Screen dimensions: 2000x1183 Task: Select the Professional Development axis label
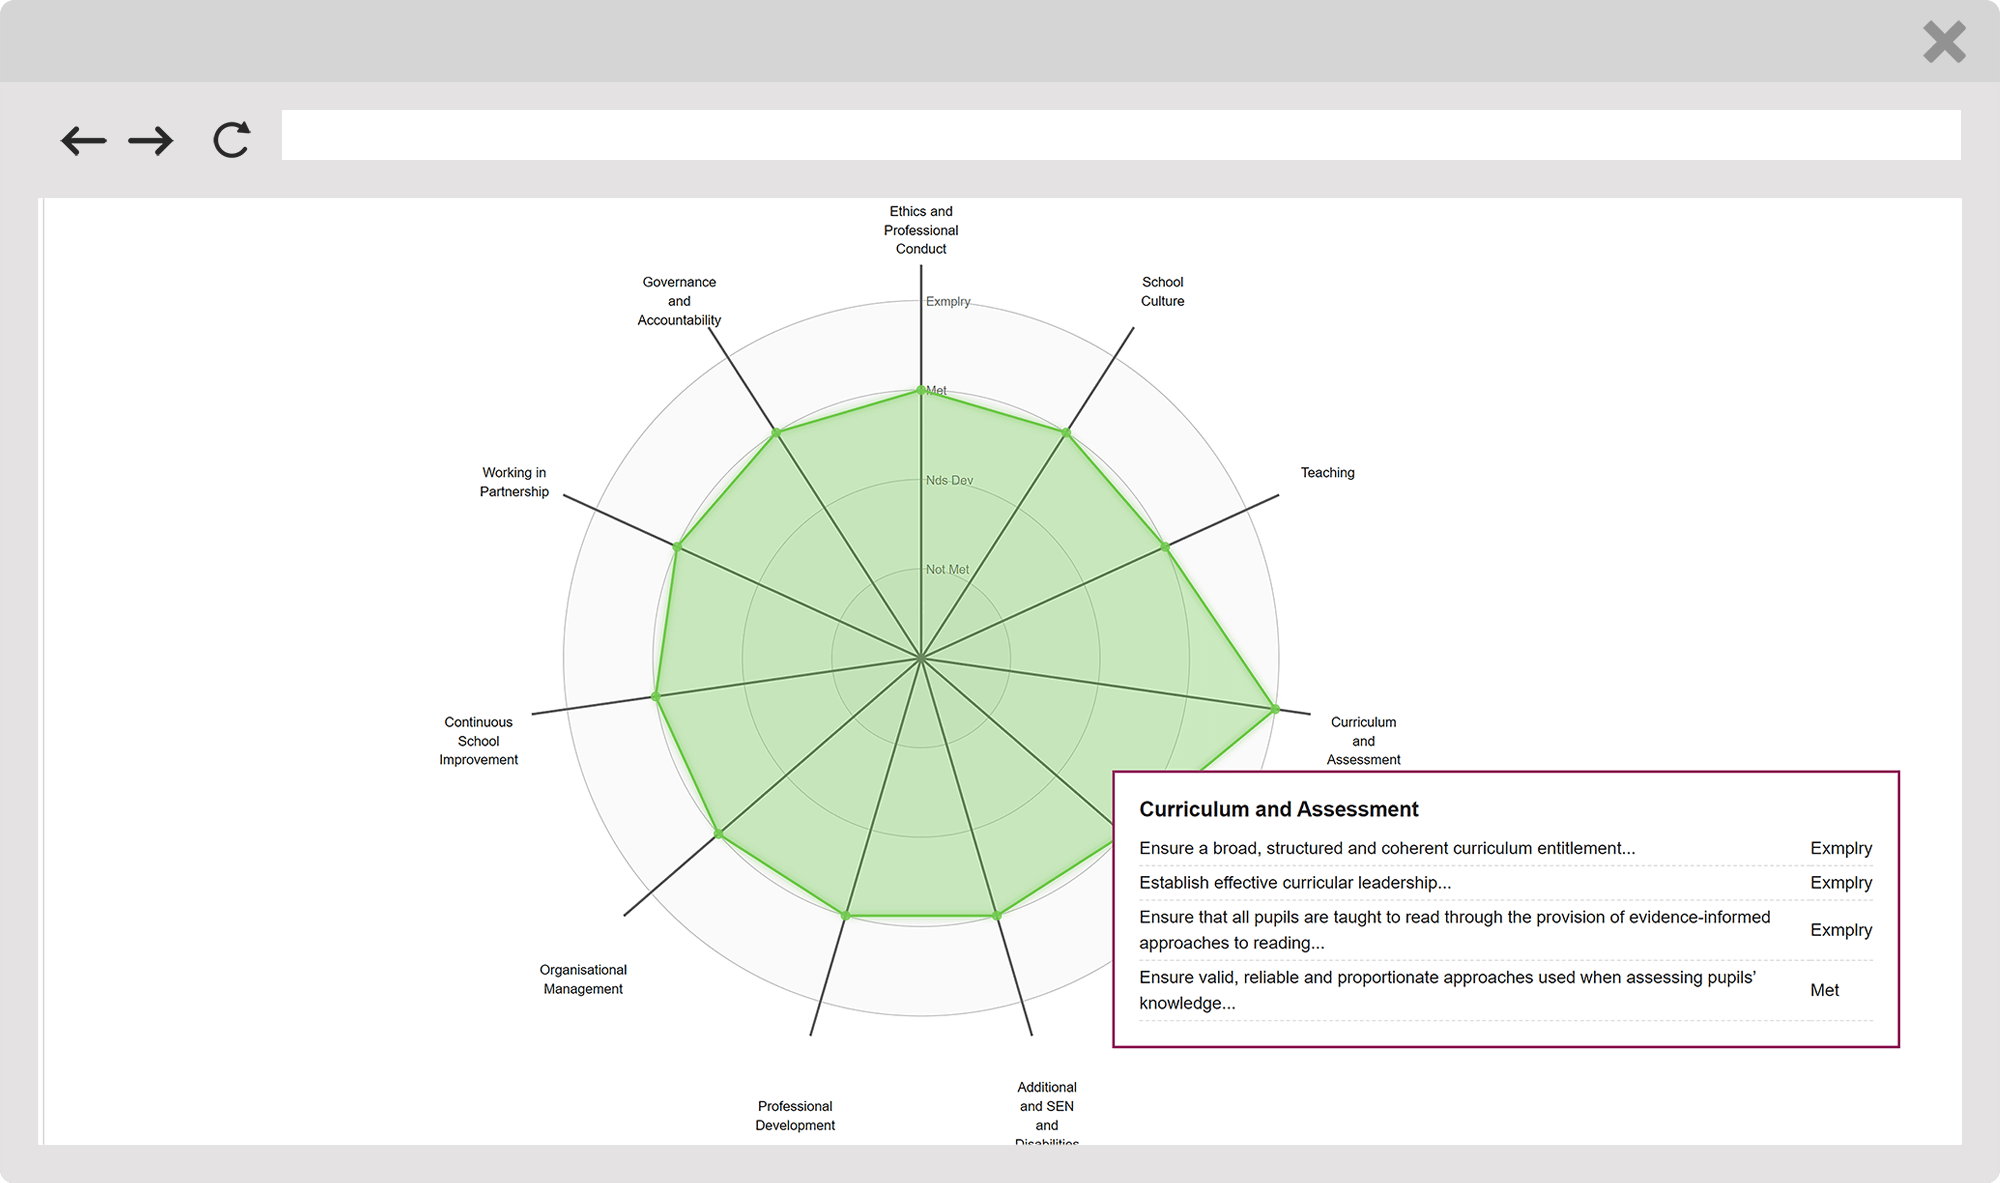click(795, 1115)
